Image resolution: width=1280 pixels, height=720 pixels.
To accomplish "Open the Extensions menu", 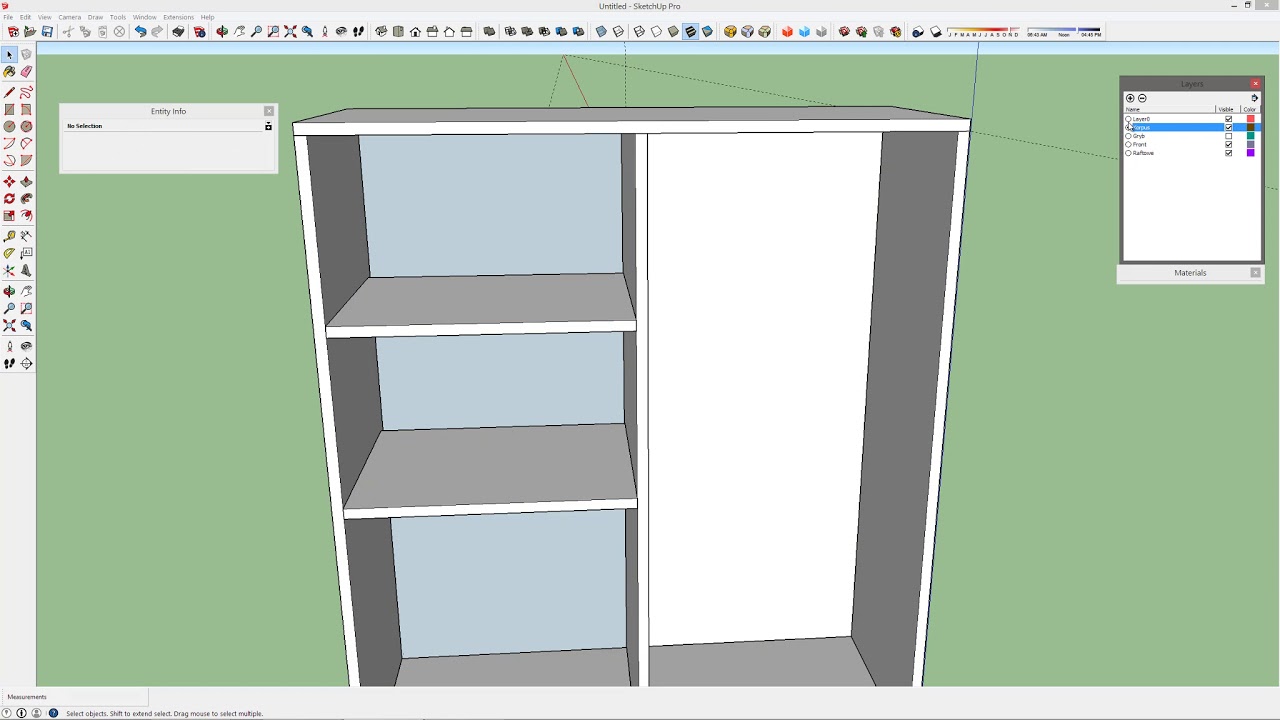I will (x=178, y=17).
